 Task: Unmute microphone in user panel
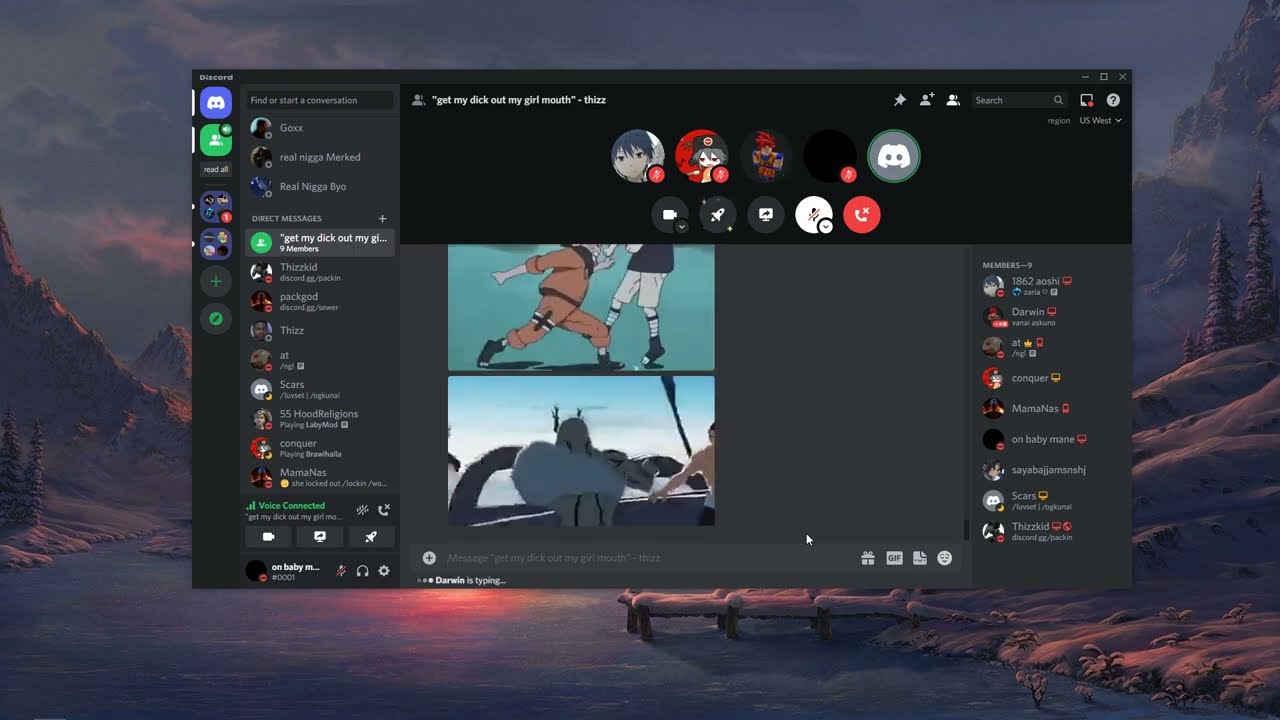[341, 571]
